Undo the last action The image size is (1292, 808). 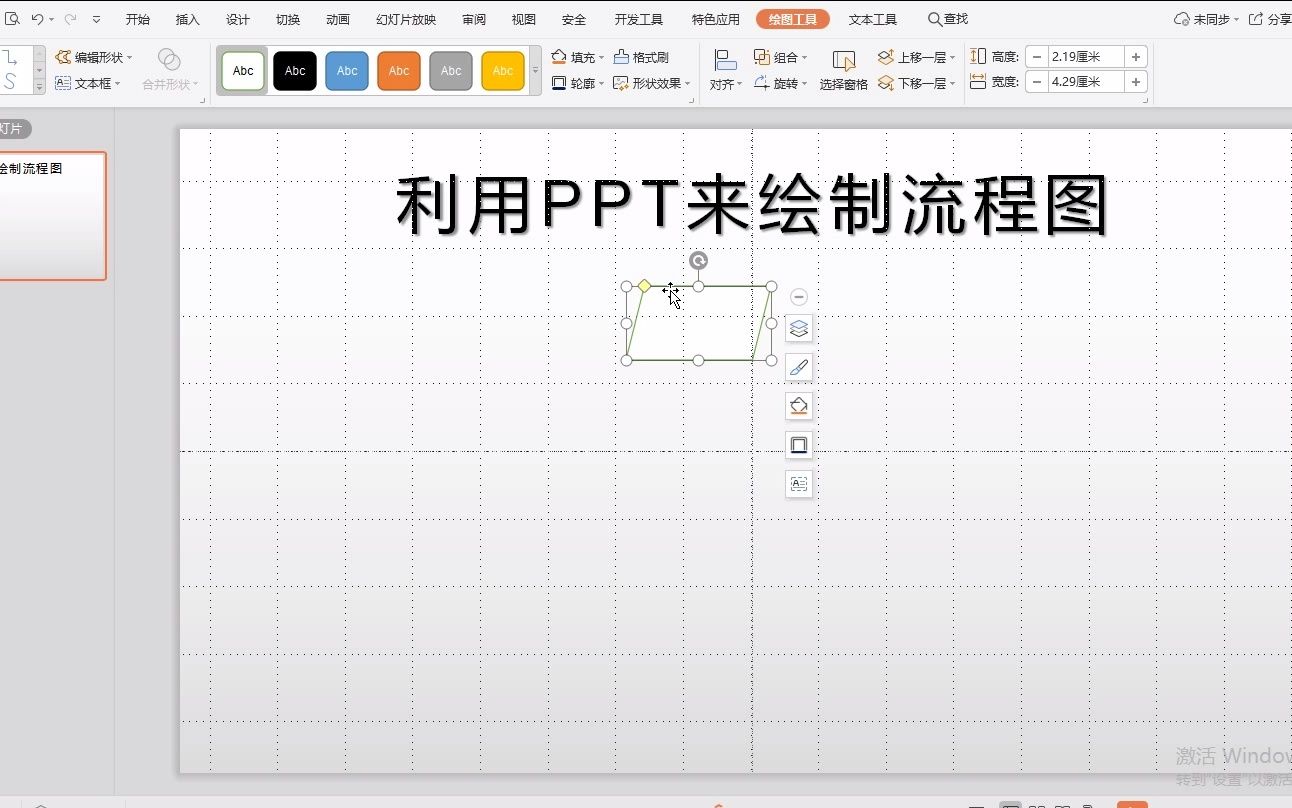pyautogui.click(x=37, y=19)
